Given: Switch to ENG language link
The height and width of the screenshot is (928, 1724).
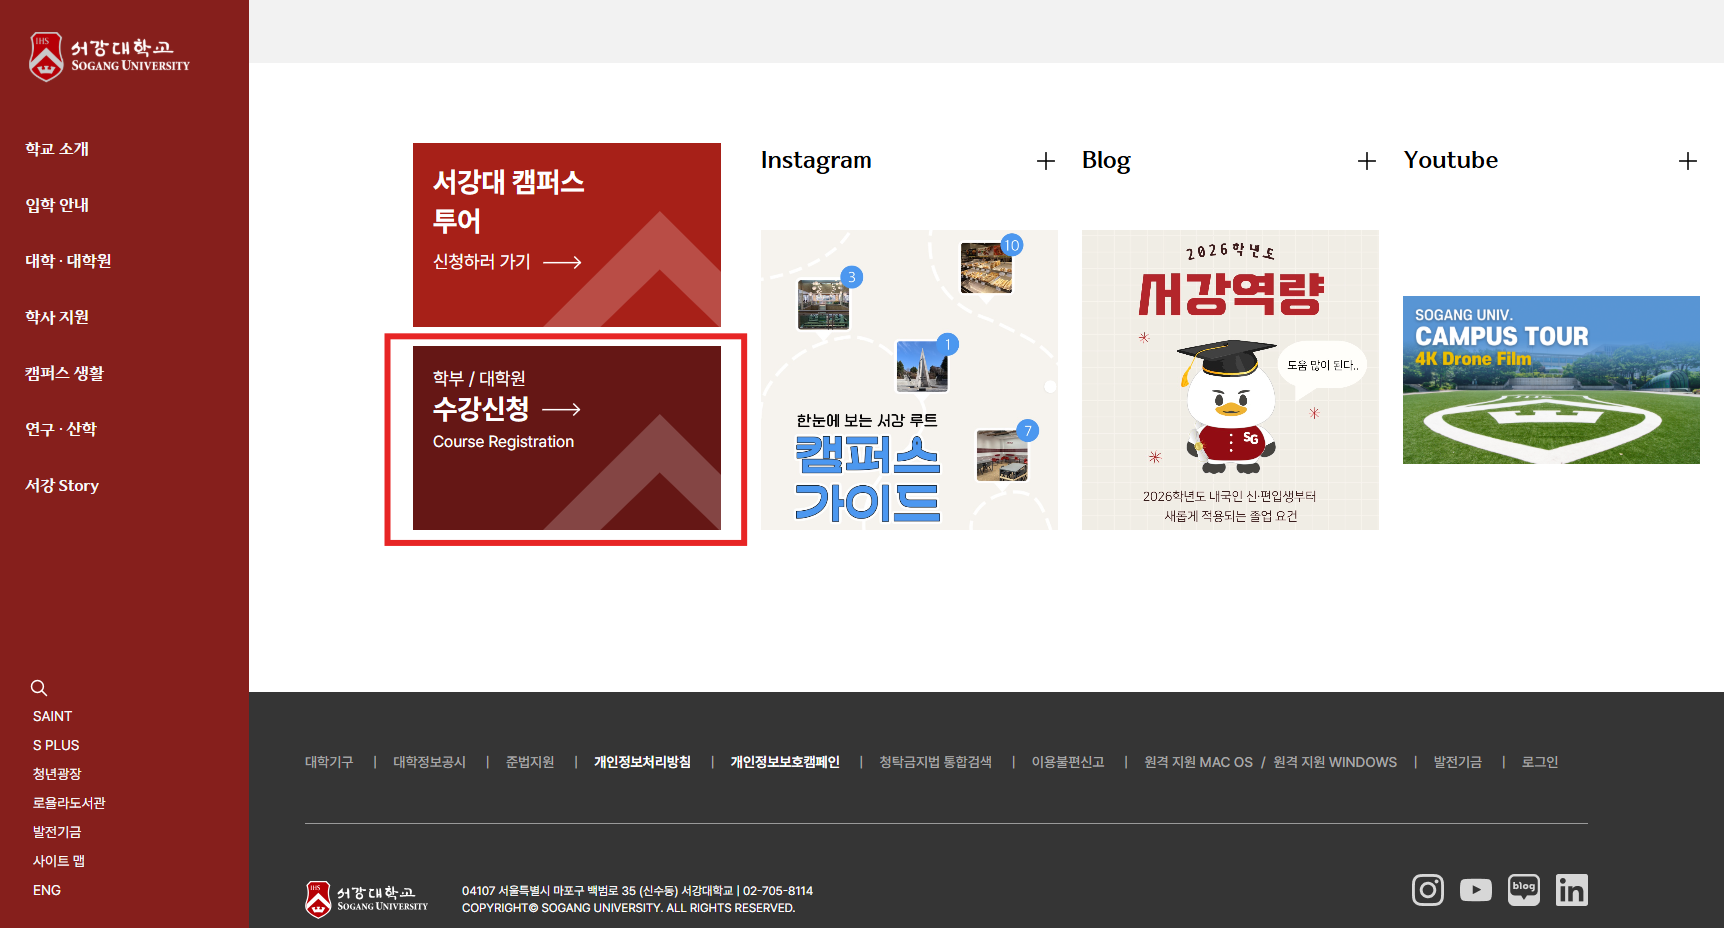Looking at the screenshot, I should coord(47,890).
